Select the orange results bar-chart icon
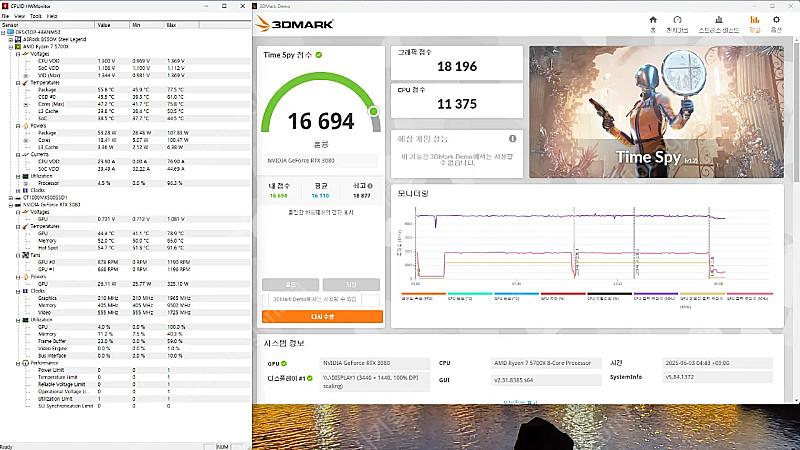This screenshot has width=800, height=450. [x=755, y=20]
